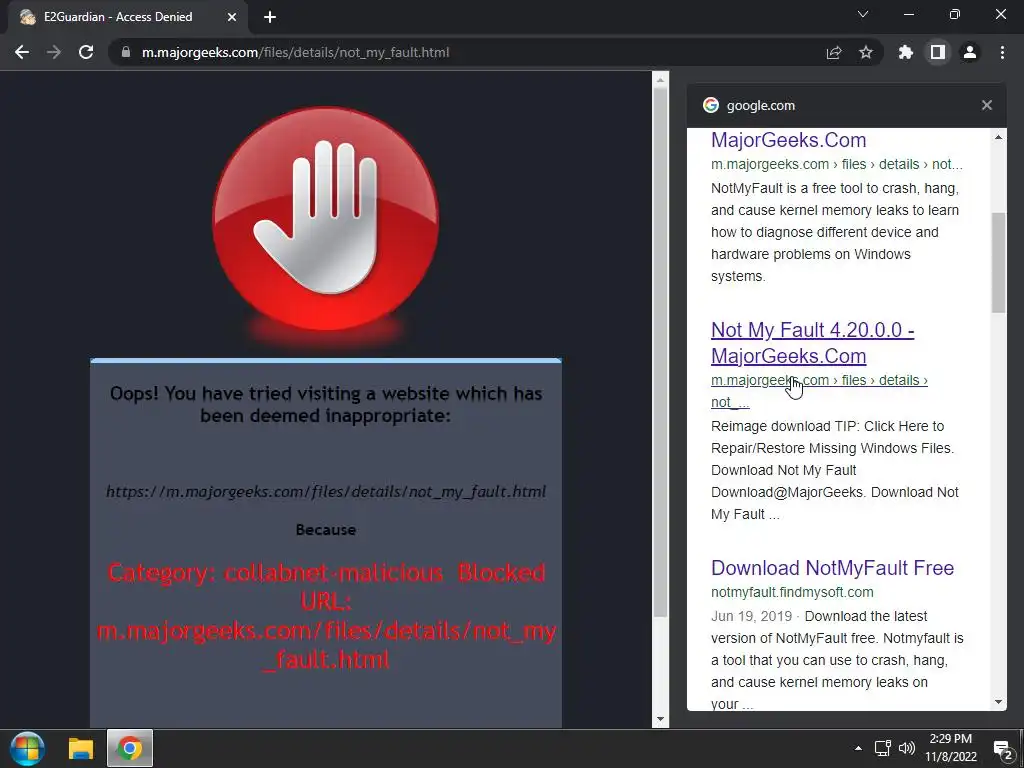Click side panel scrollbar up arrow

tap(998, 137)
